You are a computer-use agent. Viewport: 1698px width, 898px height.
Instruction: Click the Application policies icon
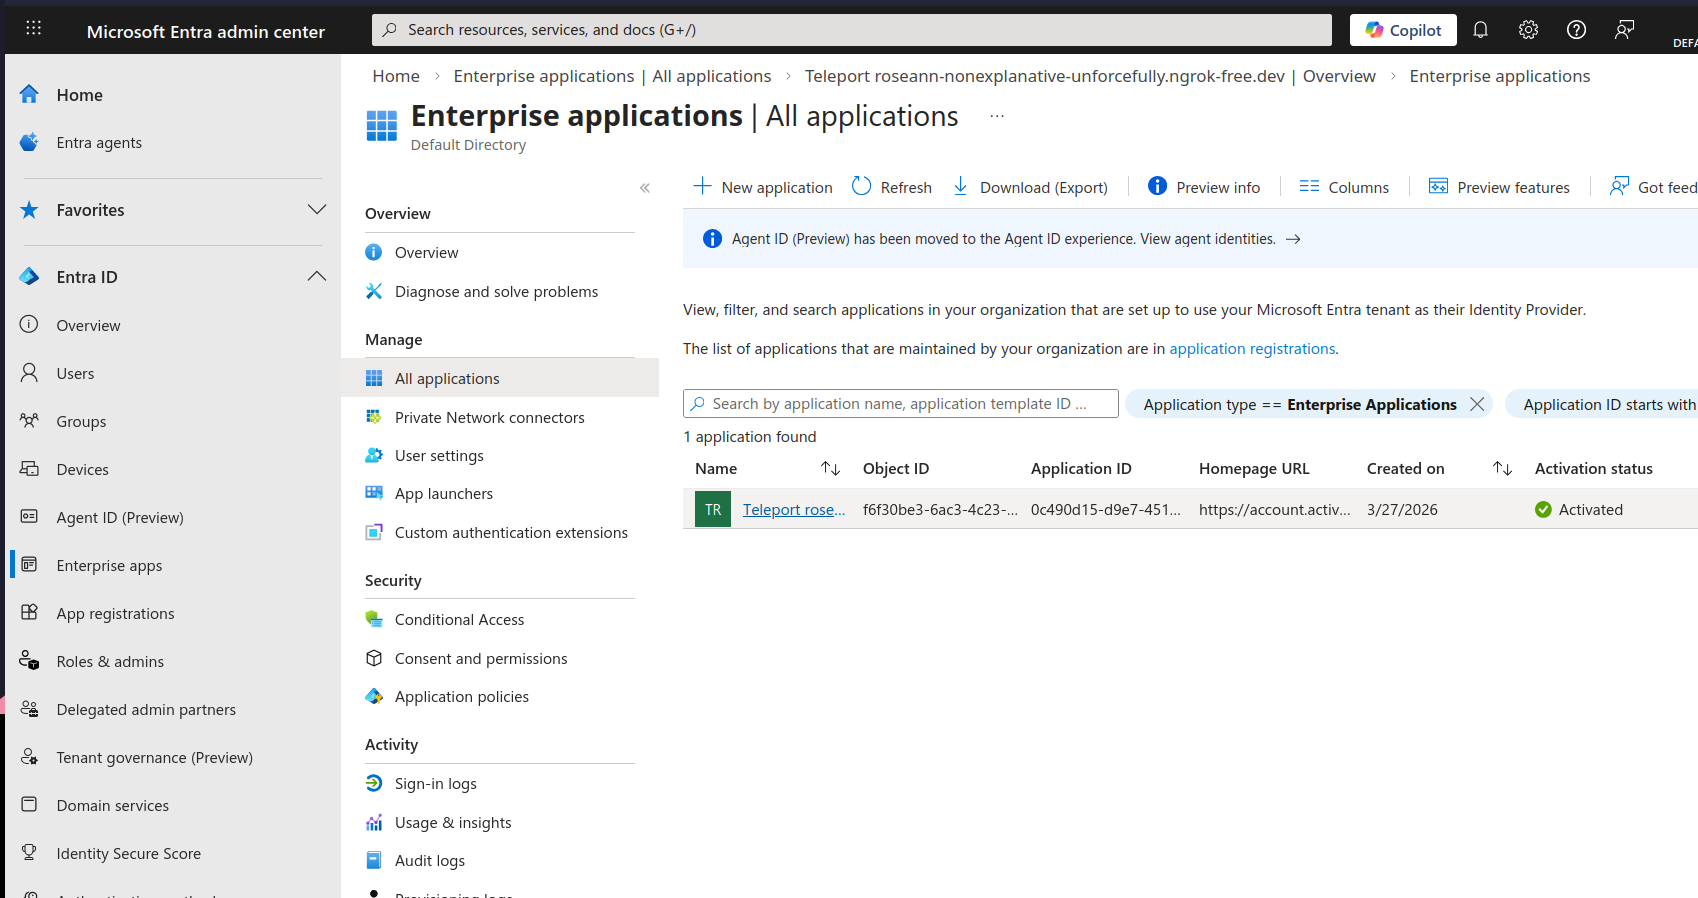click(x=374, y=696)
